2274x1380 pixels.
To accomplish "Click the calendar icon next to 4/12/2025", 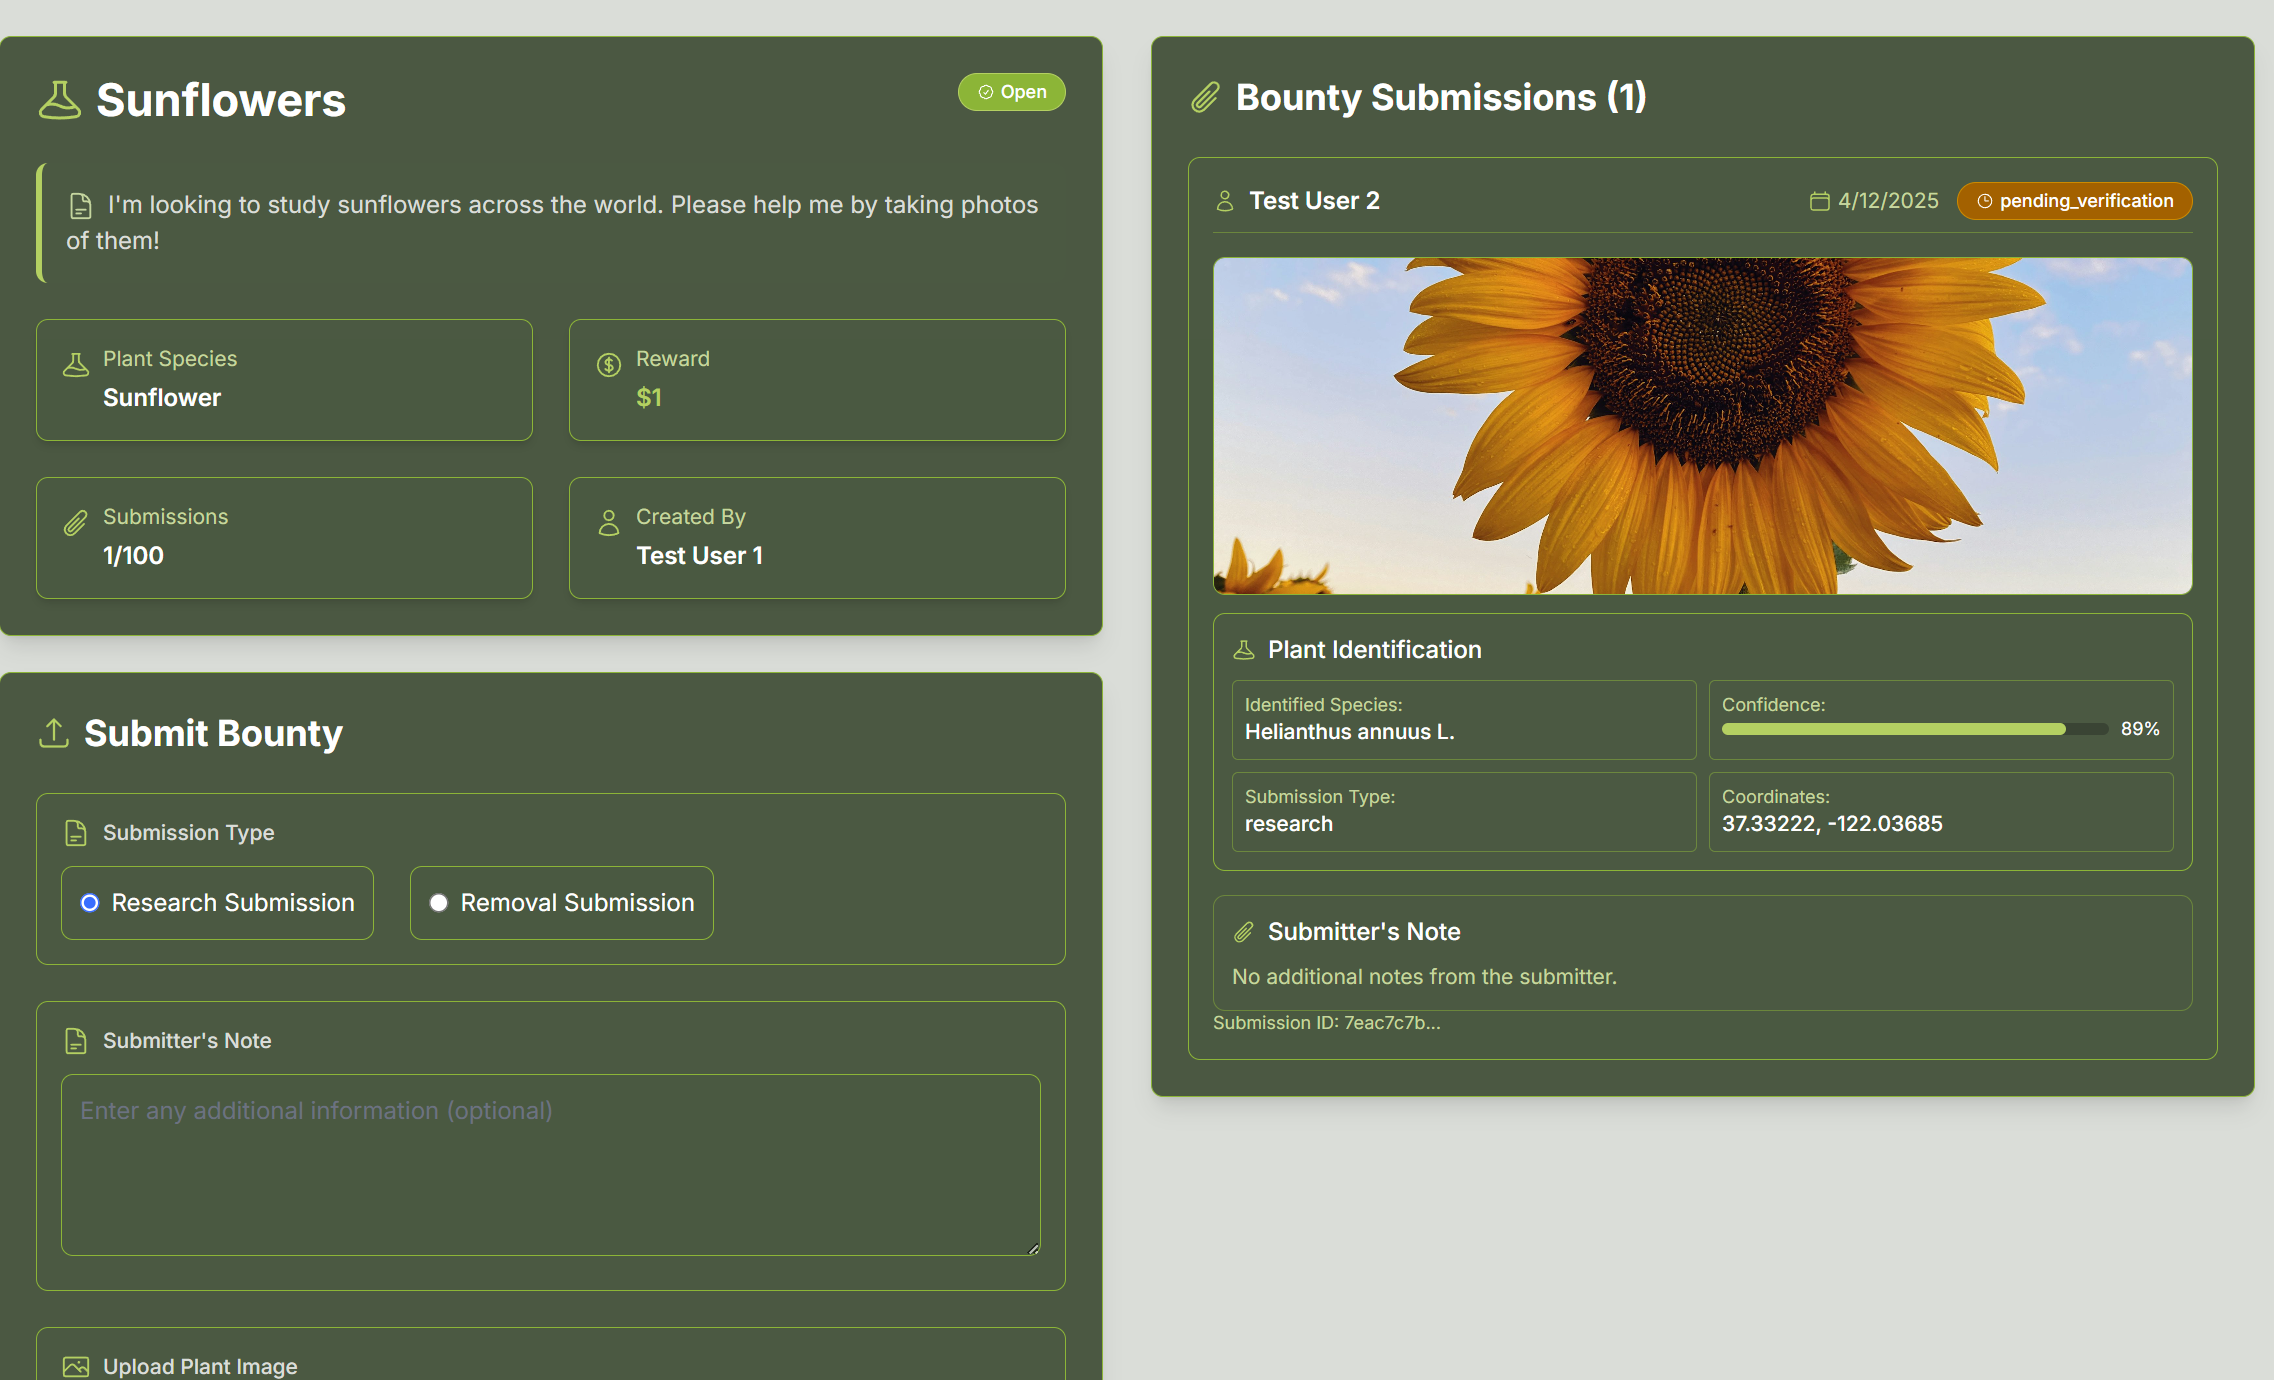I will pos(1819,201).
